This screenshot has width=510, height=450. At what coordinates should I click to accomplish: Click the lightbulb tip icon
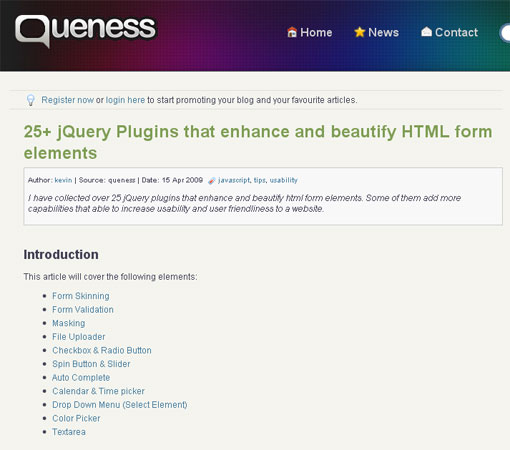click(31, 100)
